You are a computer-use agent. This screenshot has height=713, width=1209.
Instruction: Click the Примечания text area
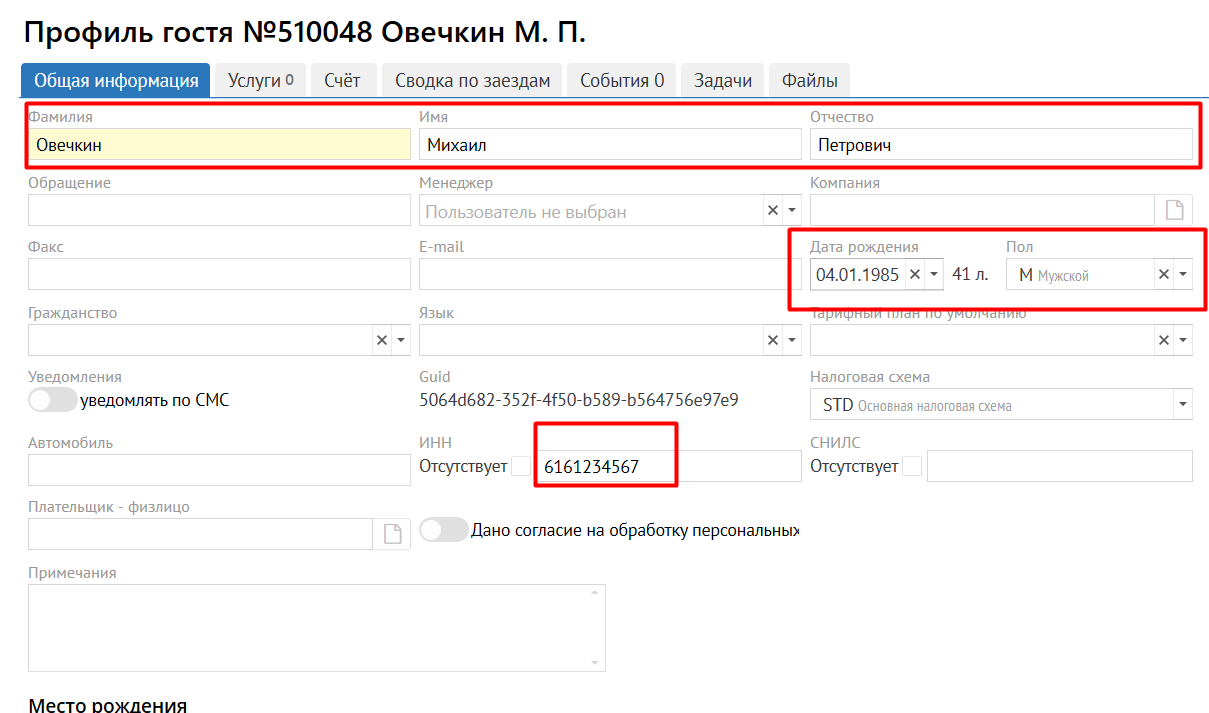point(316,628)
